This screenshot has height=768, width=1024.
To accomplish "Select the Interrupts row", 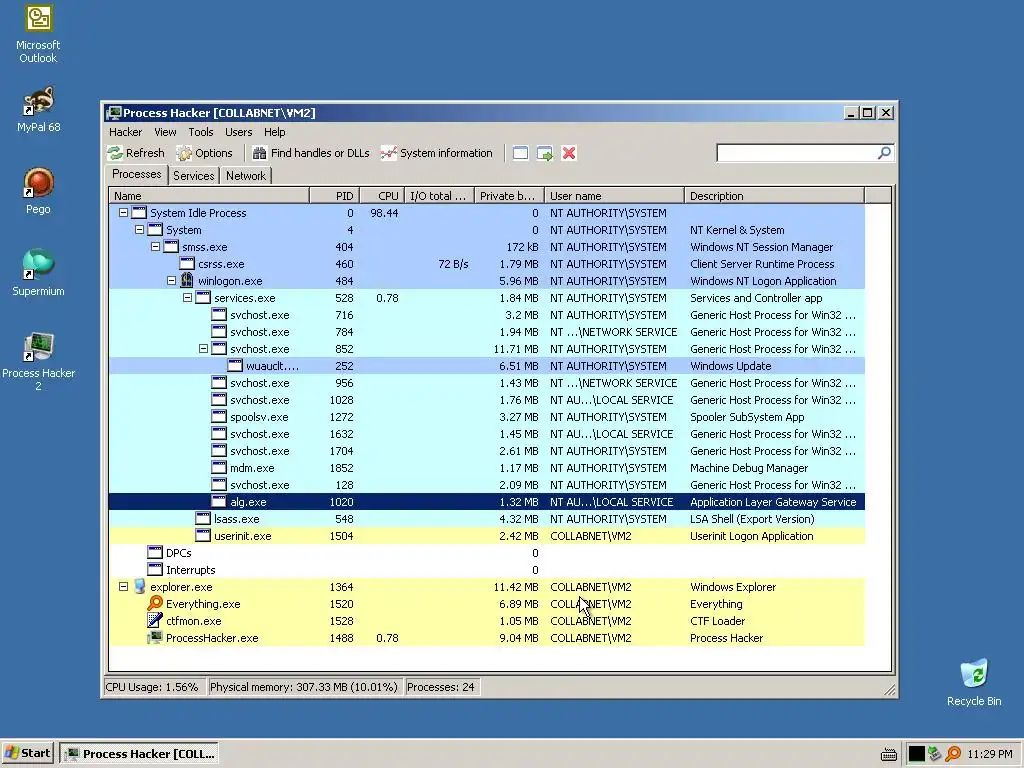I will (x=487, y=569).
